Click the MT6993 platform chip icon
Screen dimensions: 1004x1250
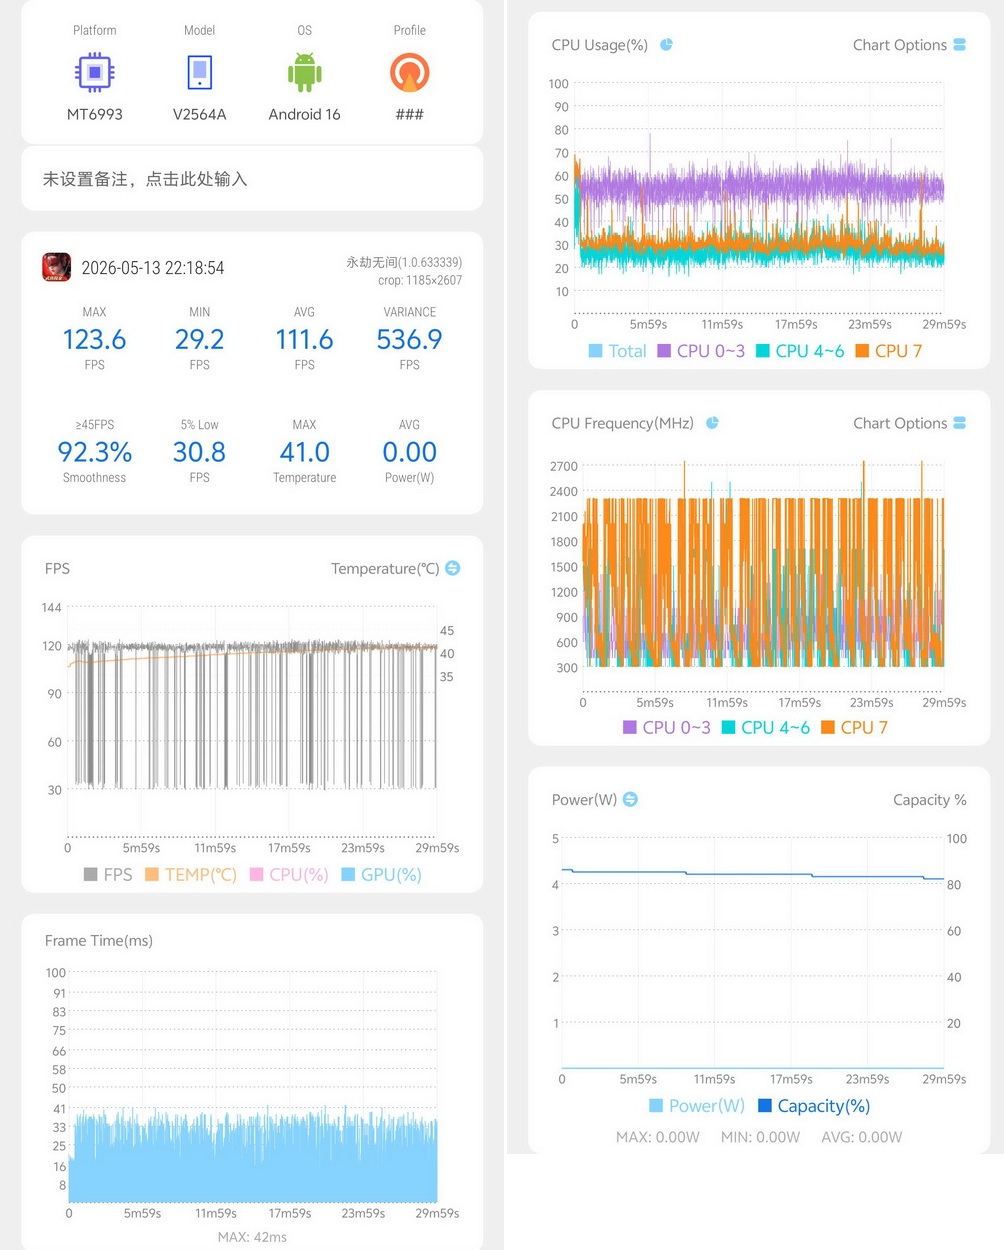pyautogui.click(x=95, y=73)
